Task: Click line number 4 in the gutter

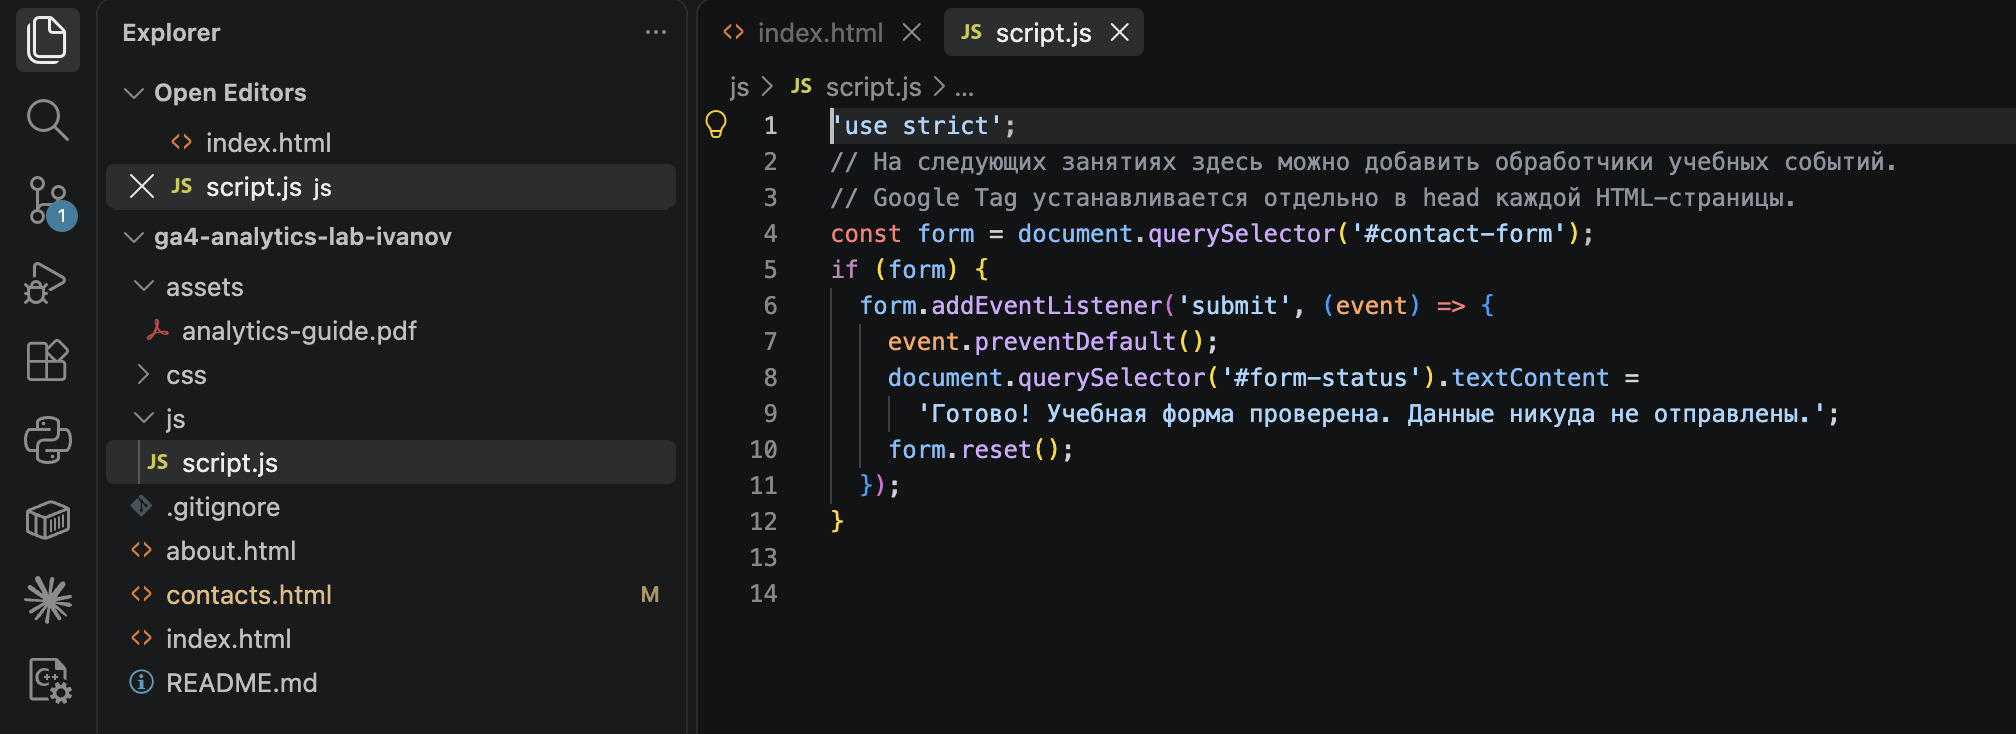Action: tap(770, 234)
